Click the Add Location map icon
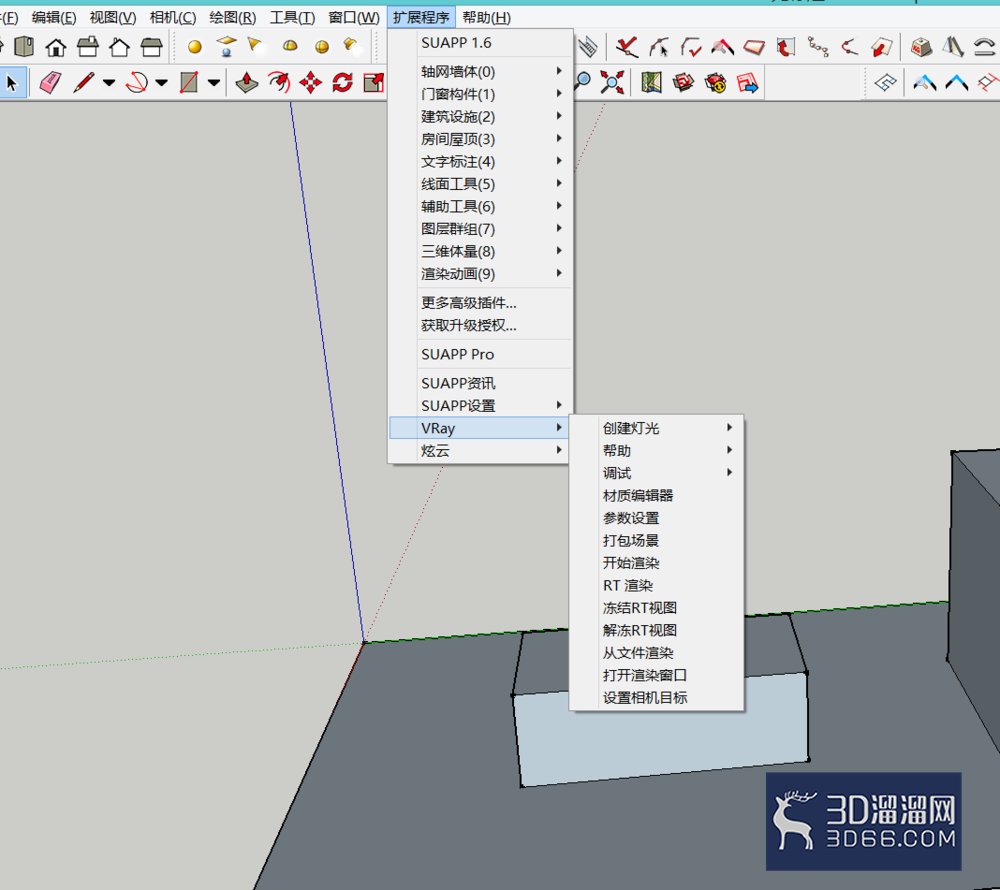The height and width of the screenshot is (890, 1000). [x=651, y=82]
